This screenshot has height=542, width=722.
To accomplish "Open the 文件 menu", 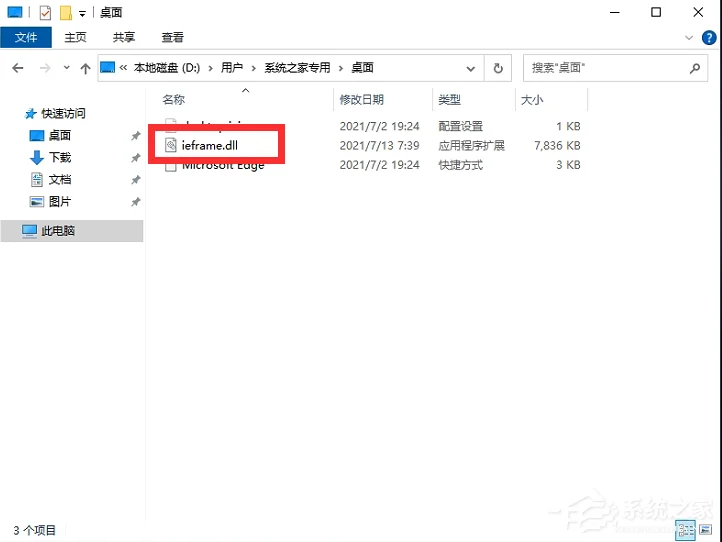I will pos(26,37).
